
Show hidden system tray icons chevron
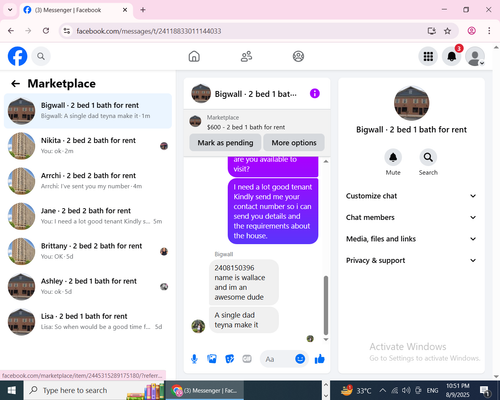[x=383, y=390]
